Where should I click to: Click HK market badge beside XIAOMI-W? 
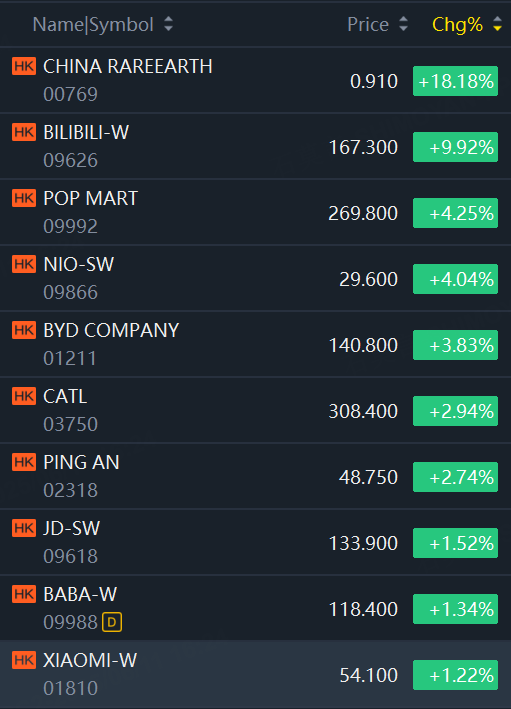coord(24,661)
